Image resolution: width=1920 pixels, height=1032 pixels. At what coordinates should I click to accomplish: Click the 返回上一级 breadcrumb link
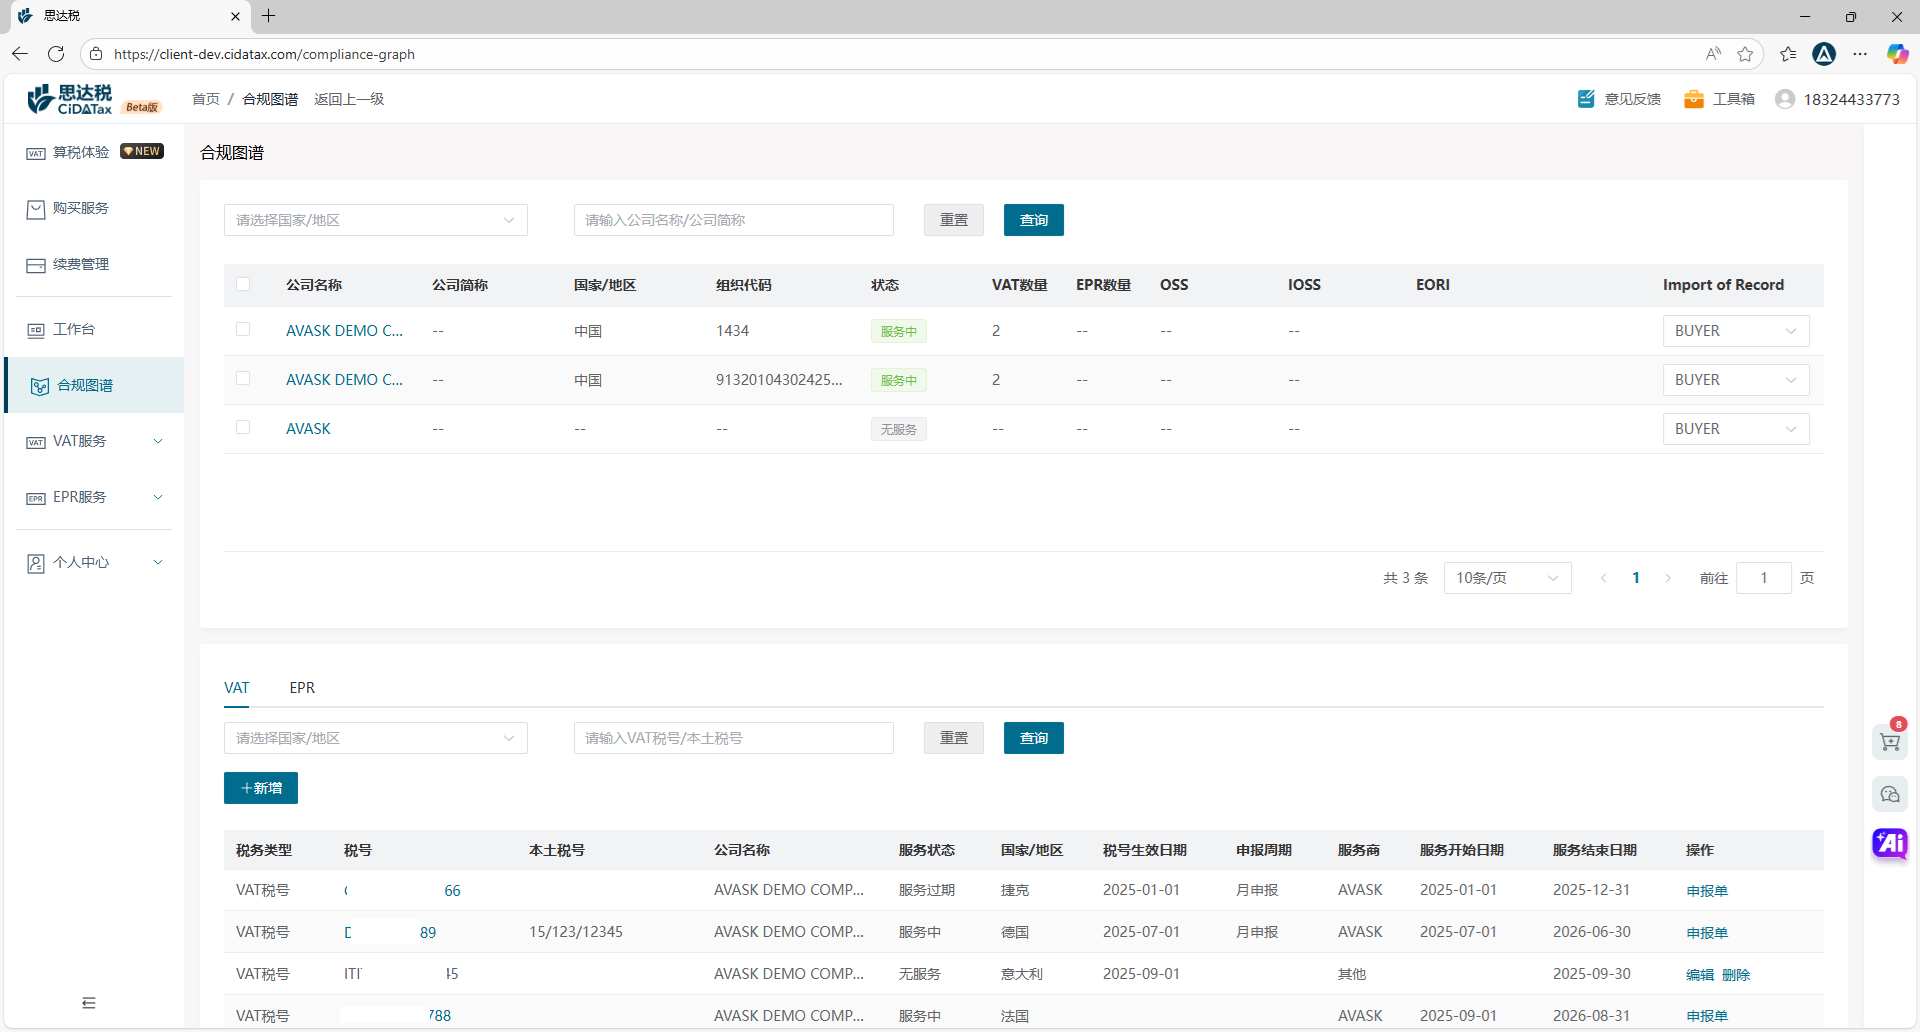(x=349, y=99)
